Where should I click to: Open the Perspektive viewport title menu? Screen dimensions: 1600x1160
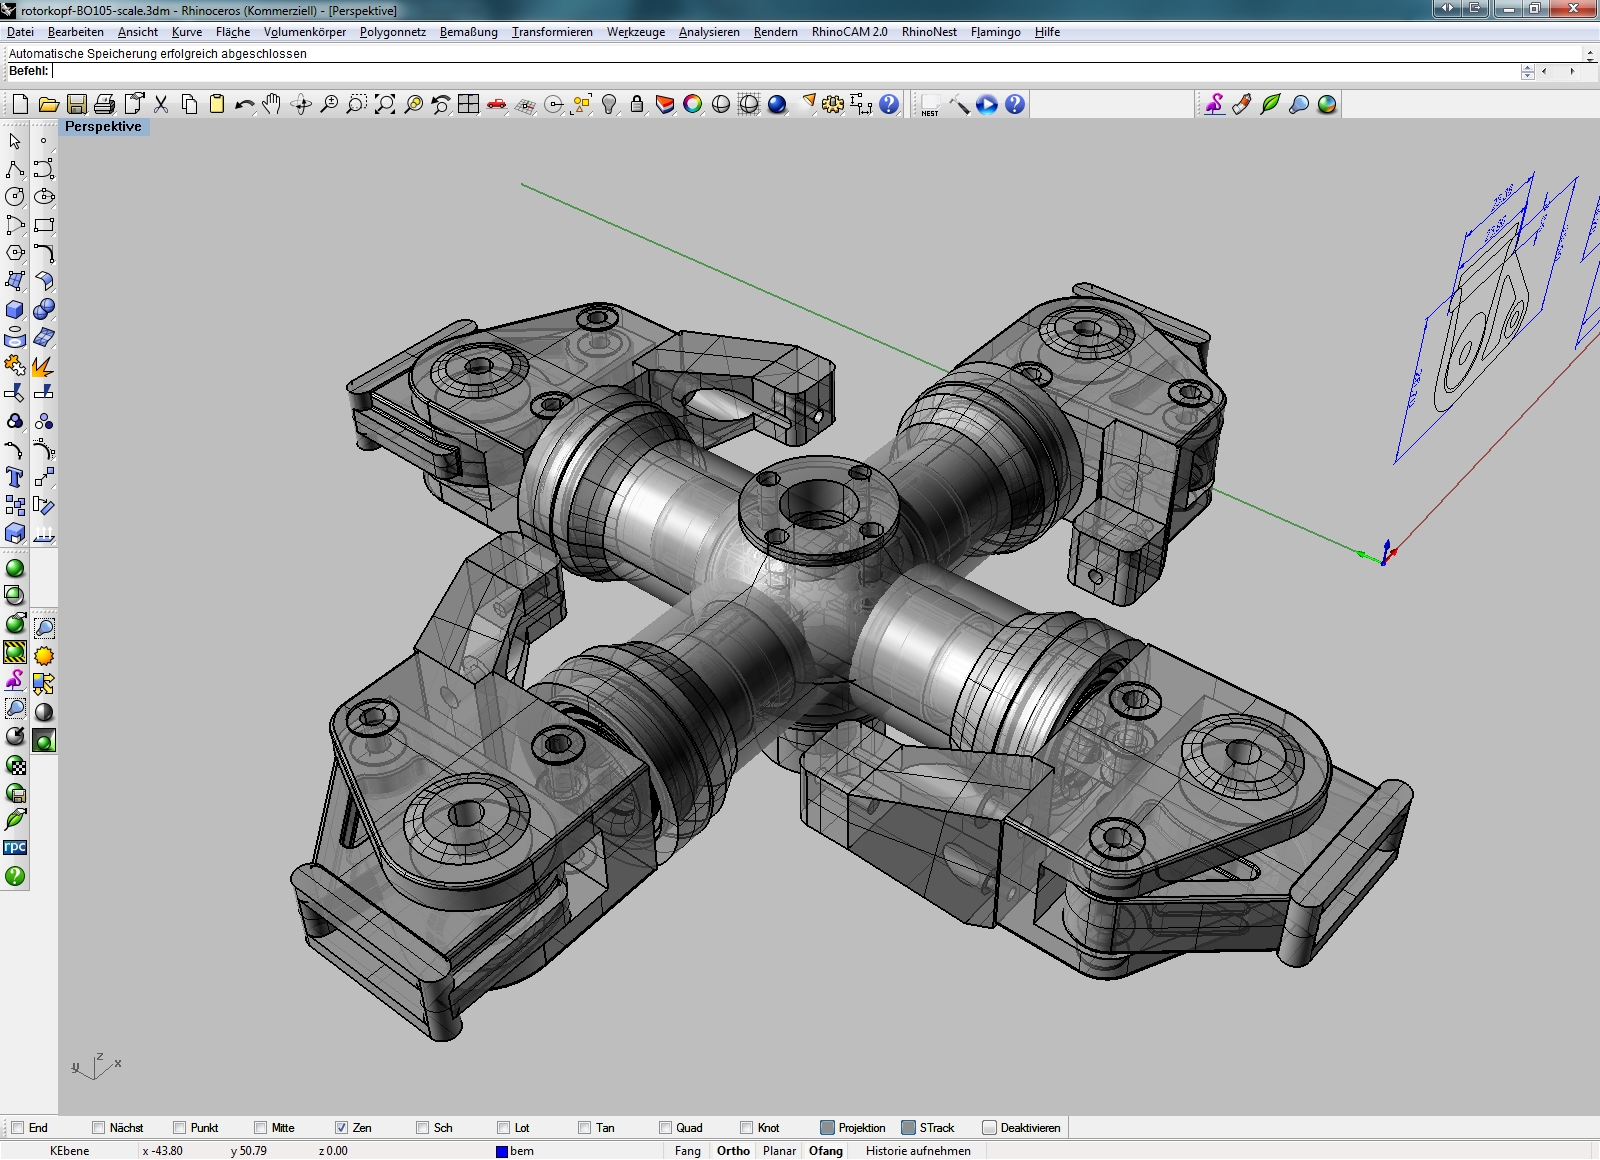pyautogui.click(x=103, y=127)
